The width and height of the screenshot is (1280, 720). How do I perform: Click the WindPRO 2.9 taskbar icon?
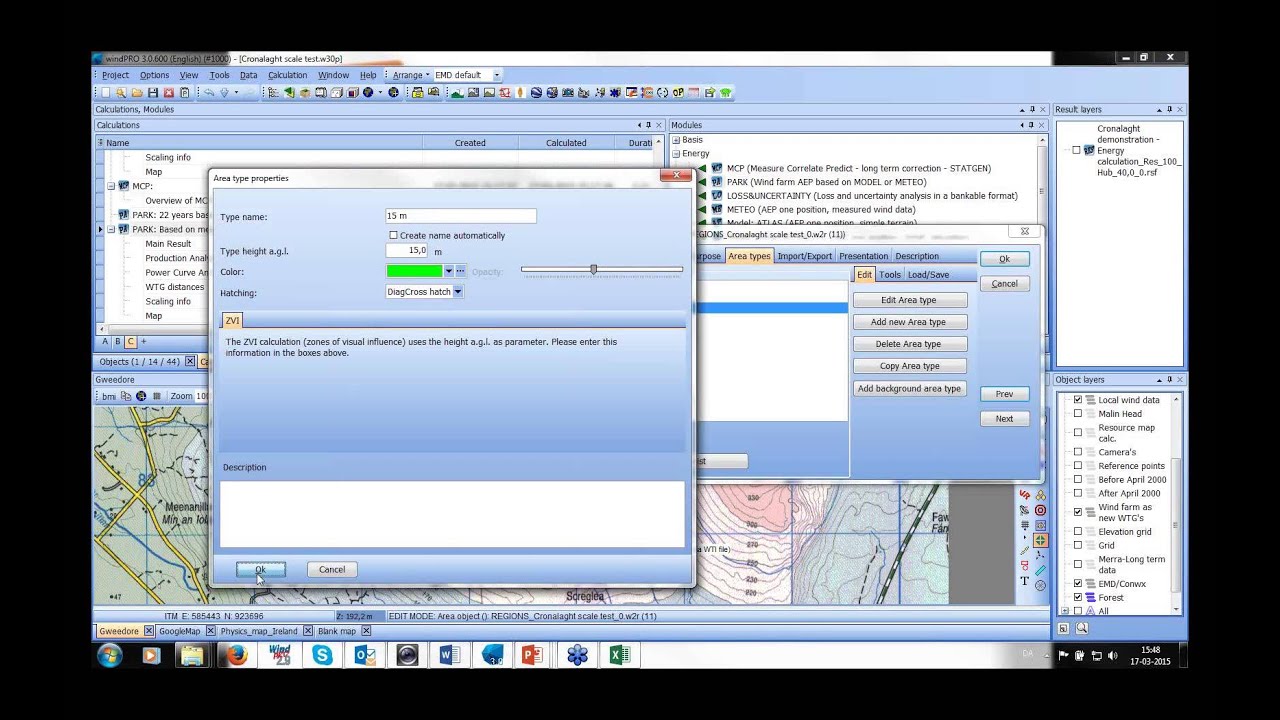279,655
